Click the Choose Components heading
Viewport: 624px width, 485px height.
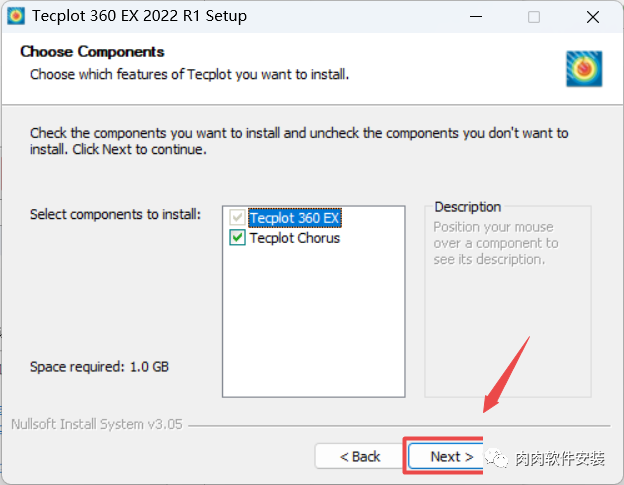pyautogui.click(x=92, y=52)
